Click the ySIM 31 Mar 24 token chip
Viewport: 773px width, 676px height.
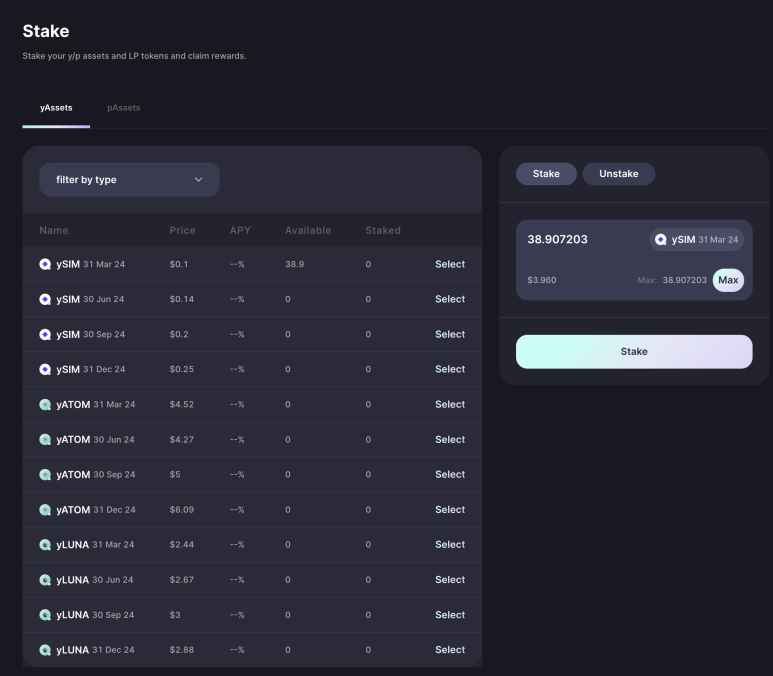(697, 240)
